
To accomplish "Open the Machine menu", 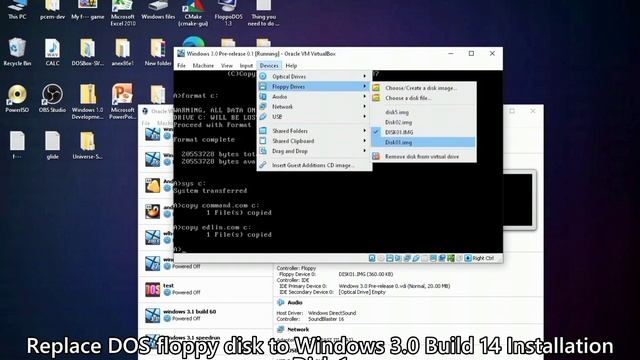I will (x=203, y=66).
